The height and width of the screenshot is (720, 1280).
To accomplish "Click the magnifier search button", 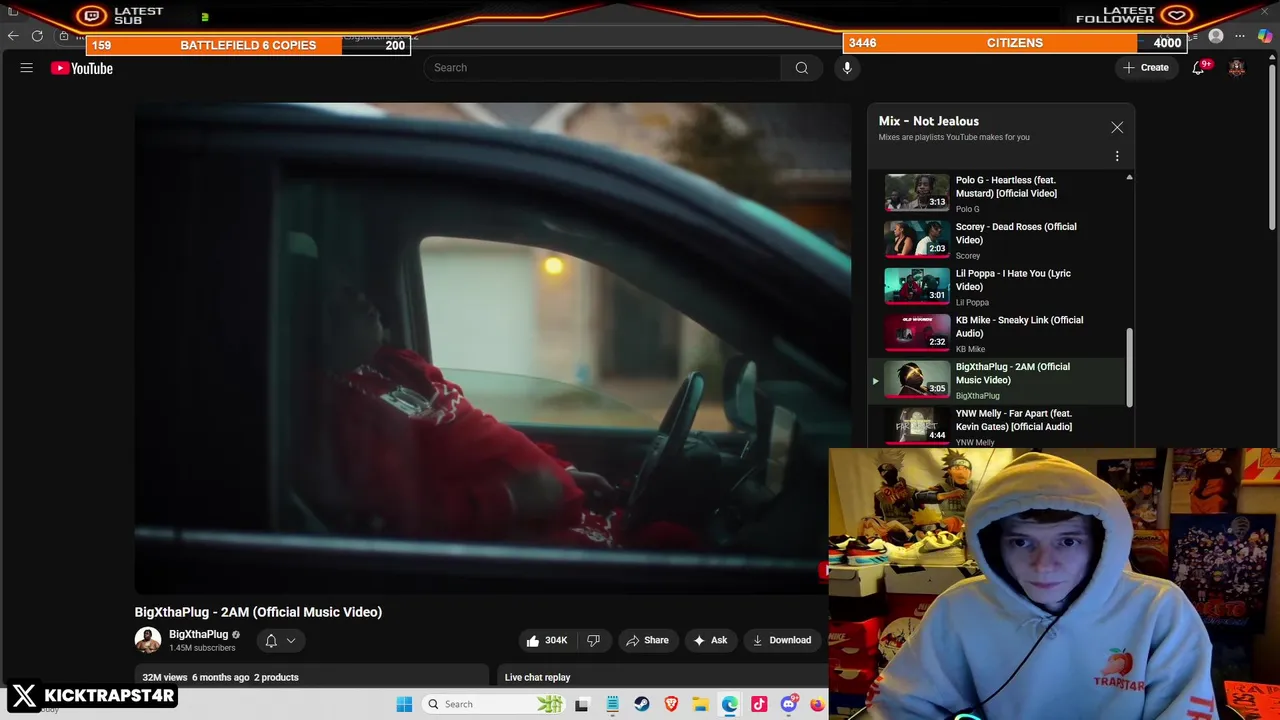I will coord(802,68).
